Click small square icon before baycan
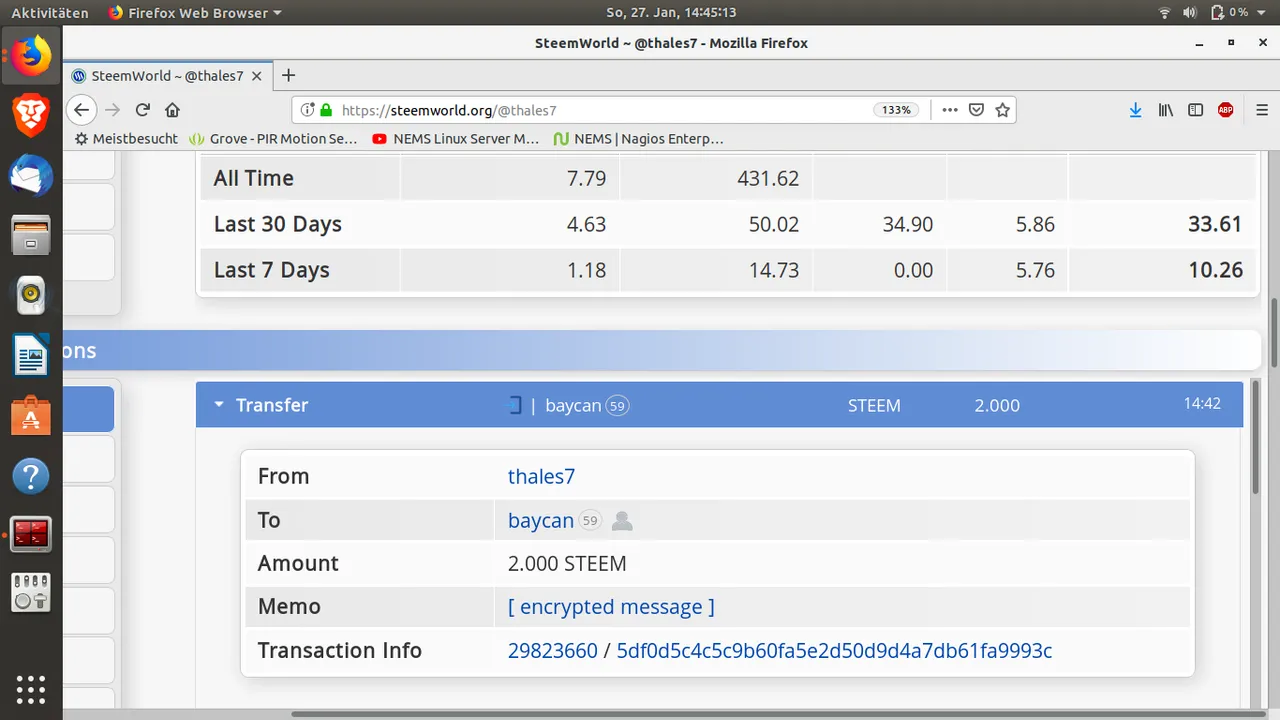This screenshot has height=720, width=1280. coord(515,405)
